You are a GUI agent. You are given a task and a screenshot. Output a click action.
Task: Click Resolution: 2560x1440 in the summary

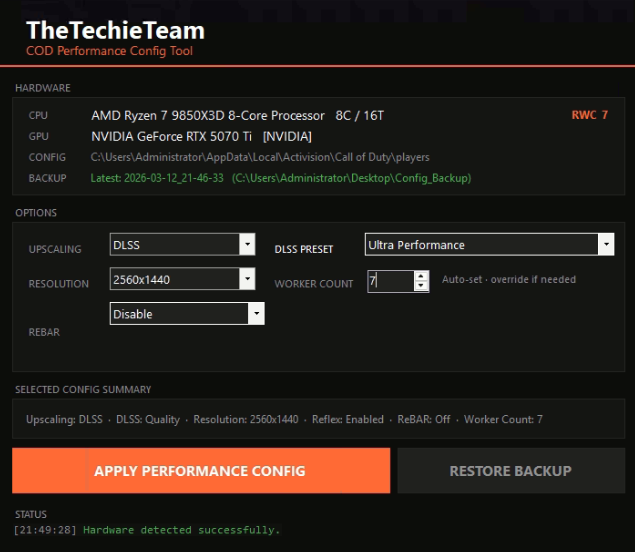pos(246,419)
